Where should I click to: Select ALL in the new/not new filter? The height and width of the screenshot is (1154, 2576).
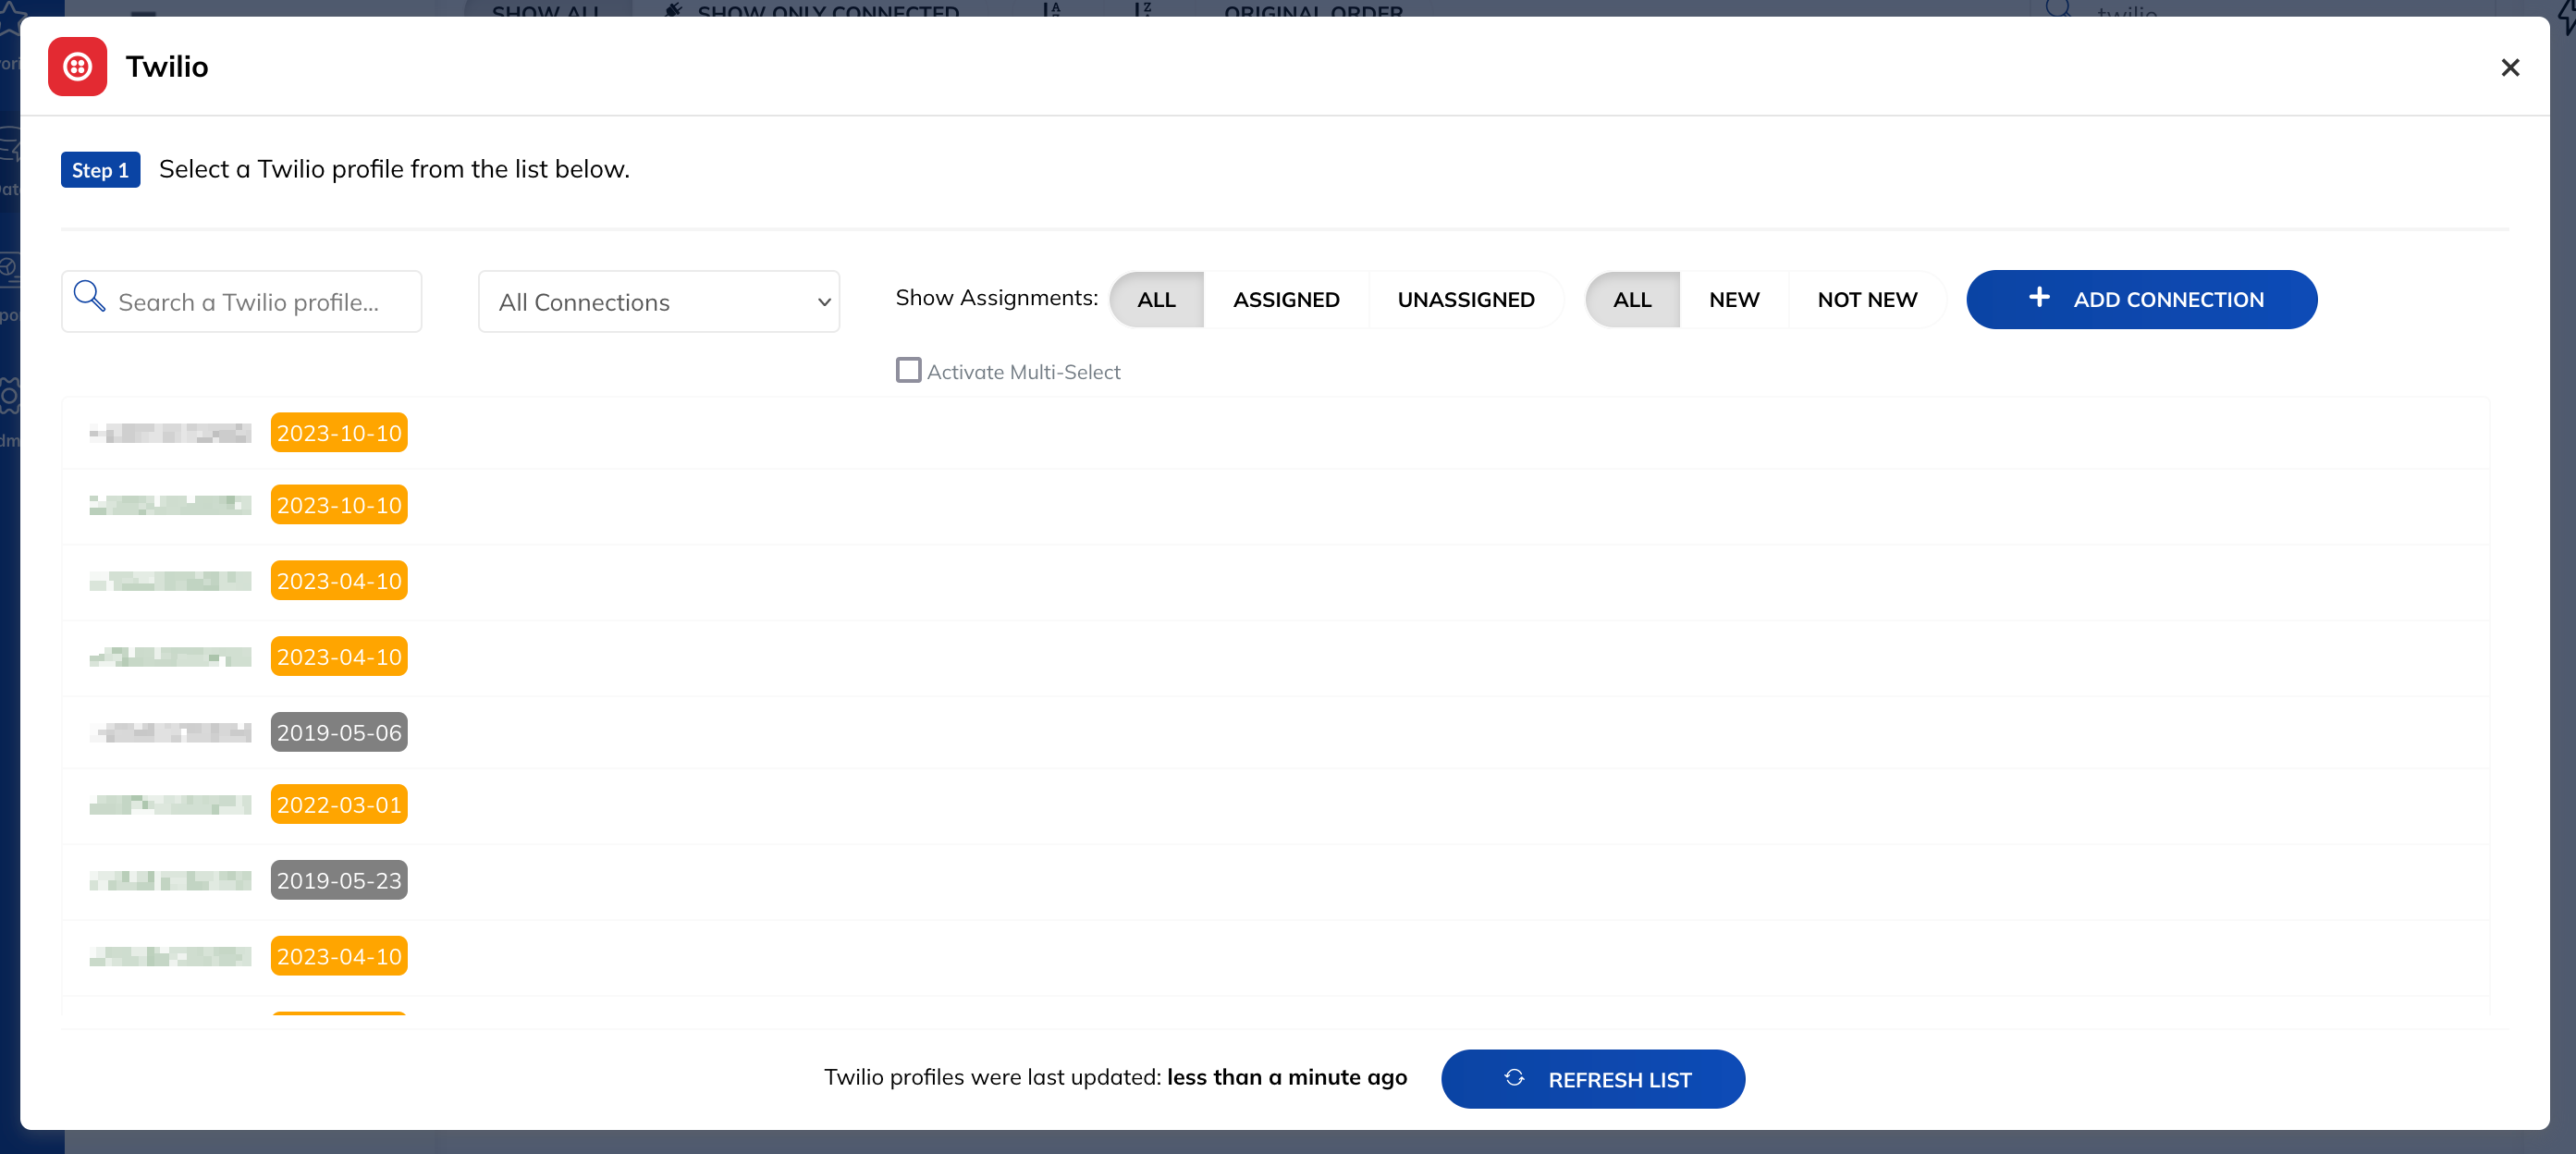point(1632,300)
